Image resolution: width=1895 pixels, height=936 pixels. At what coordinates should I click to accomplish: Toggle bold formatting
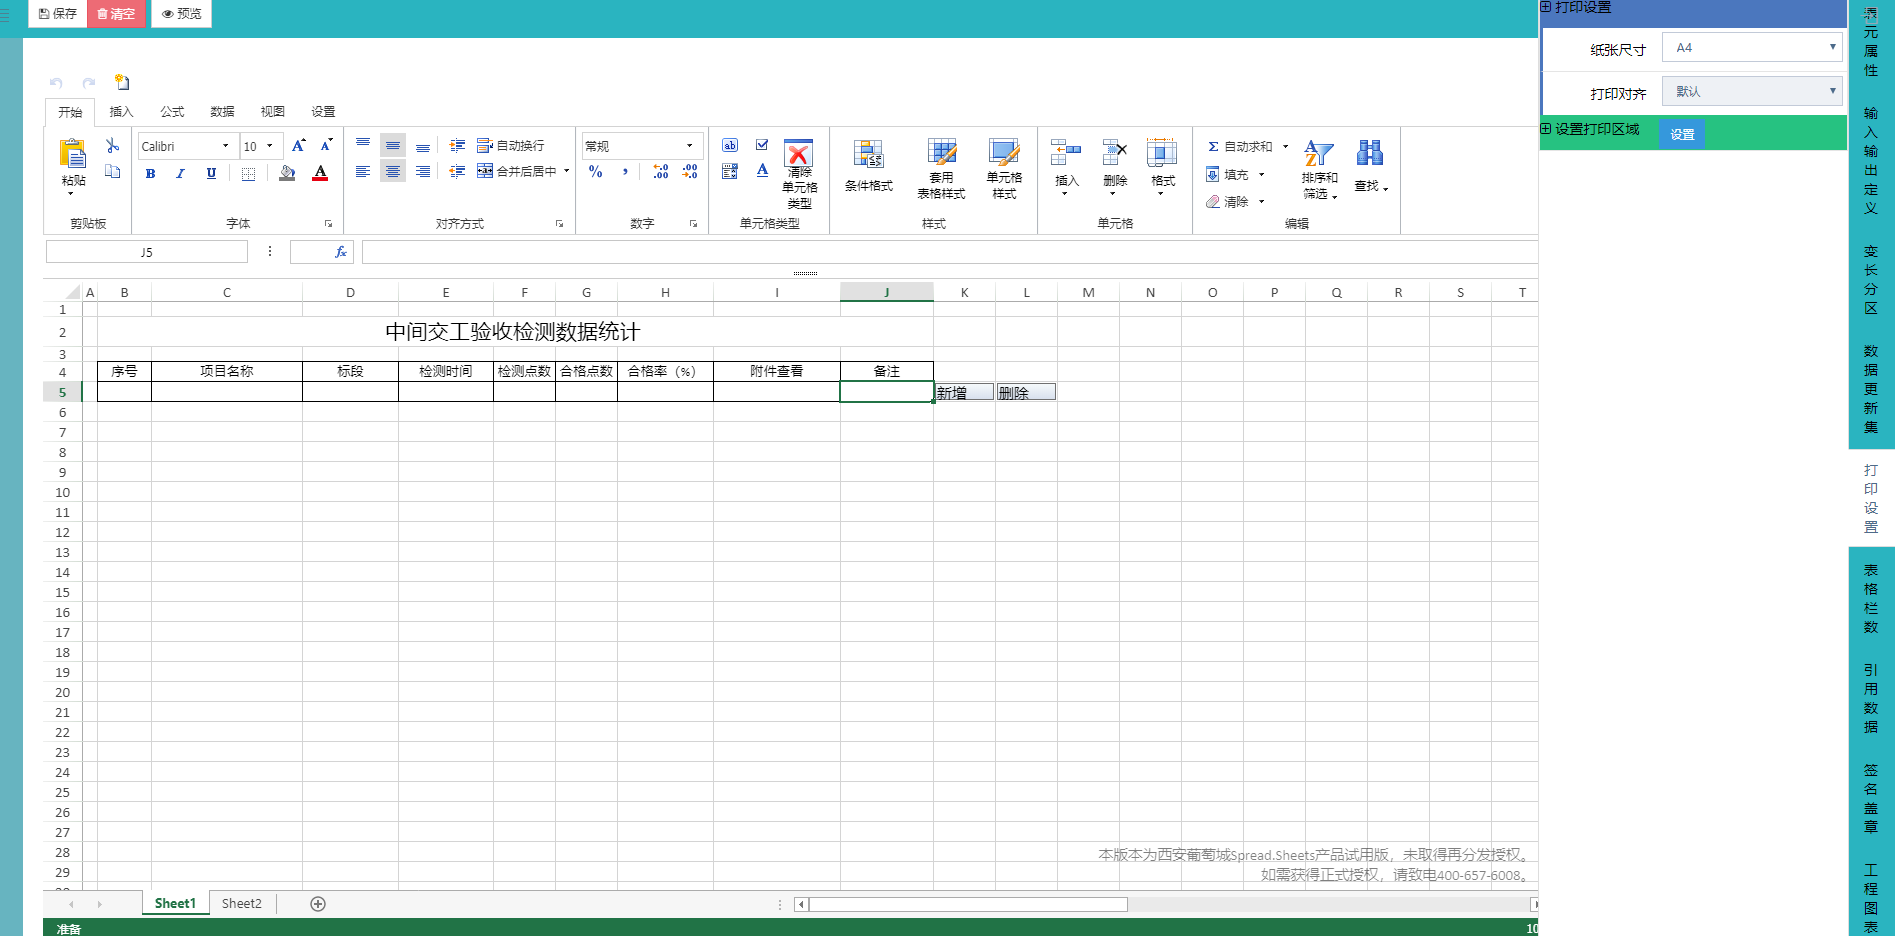click(151, 173)
